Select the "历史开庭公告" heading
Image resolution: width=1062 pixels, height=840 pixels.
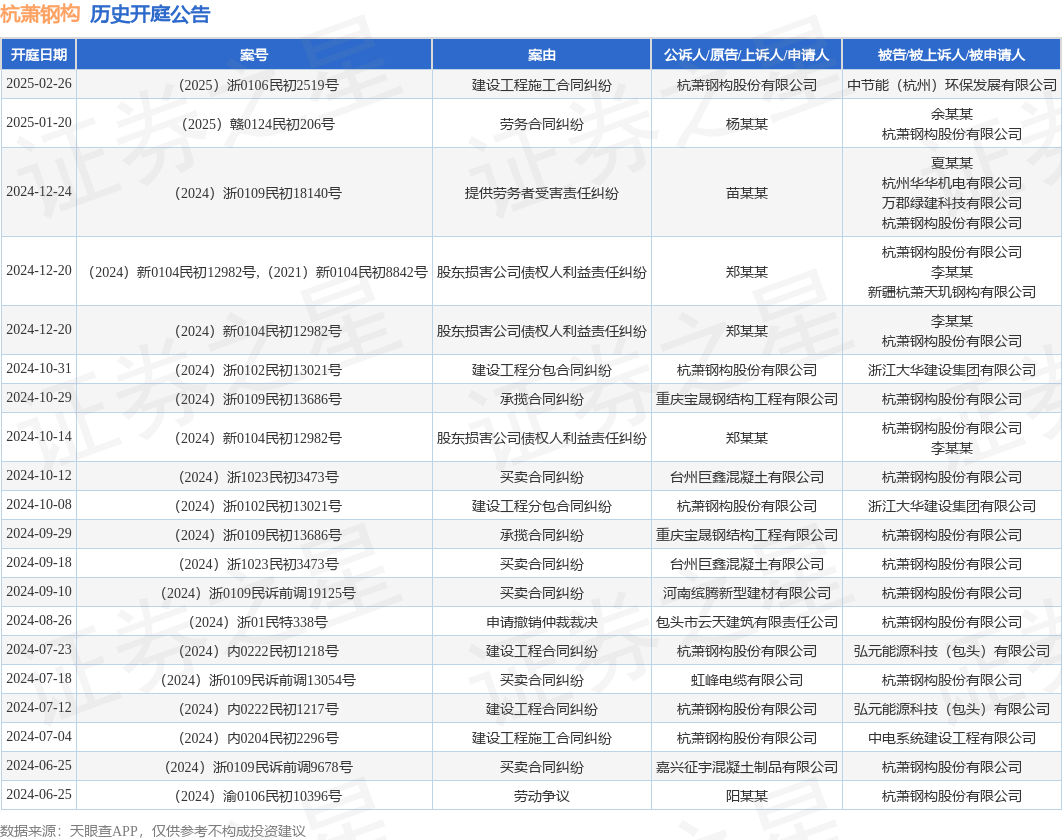click(150, 14)
